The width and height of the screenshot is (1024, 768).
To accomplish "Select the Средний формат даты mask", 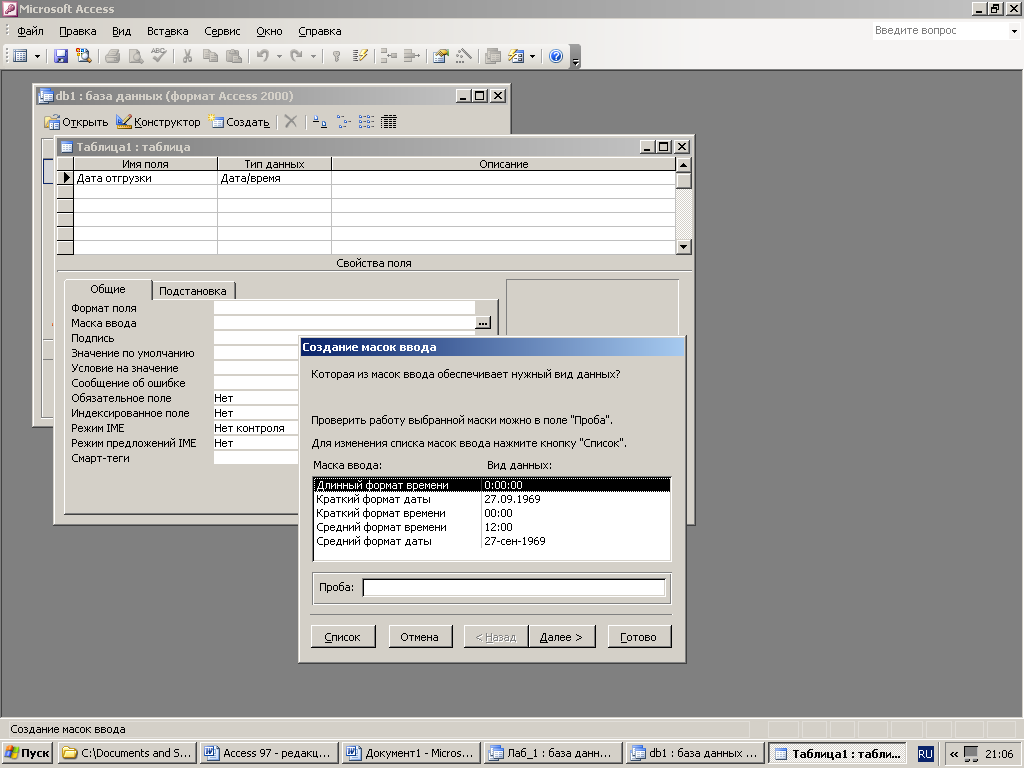I will pos(492,541).
